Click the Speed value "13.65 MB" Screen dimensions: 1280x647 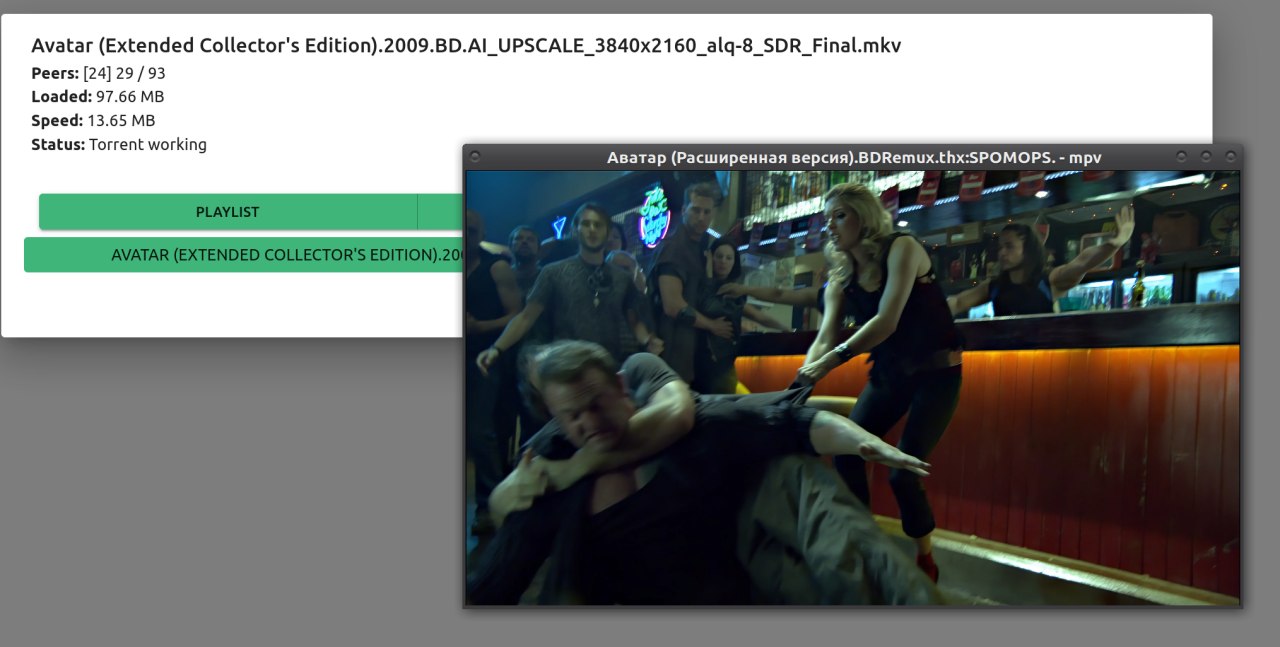click(121, 121)
